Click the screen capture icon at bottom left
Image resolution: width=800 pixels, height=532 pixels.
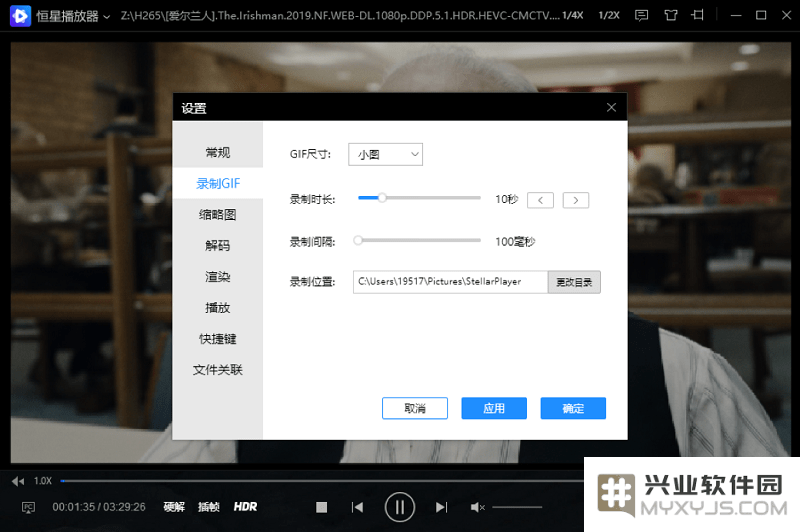click(x=28, y=507)
